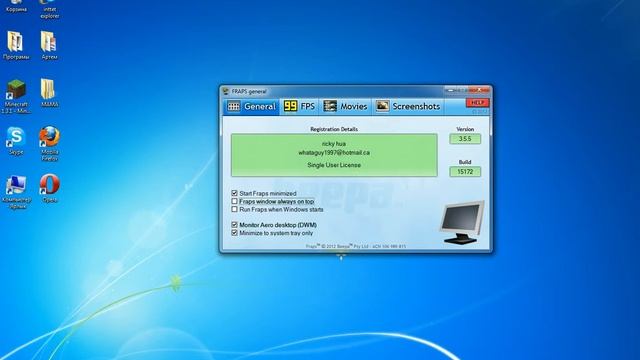Open the Артем folder icon
The image size is (640, 360).
coord(49,45)
